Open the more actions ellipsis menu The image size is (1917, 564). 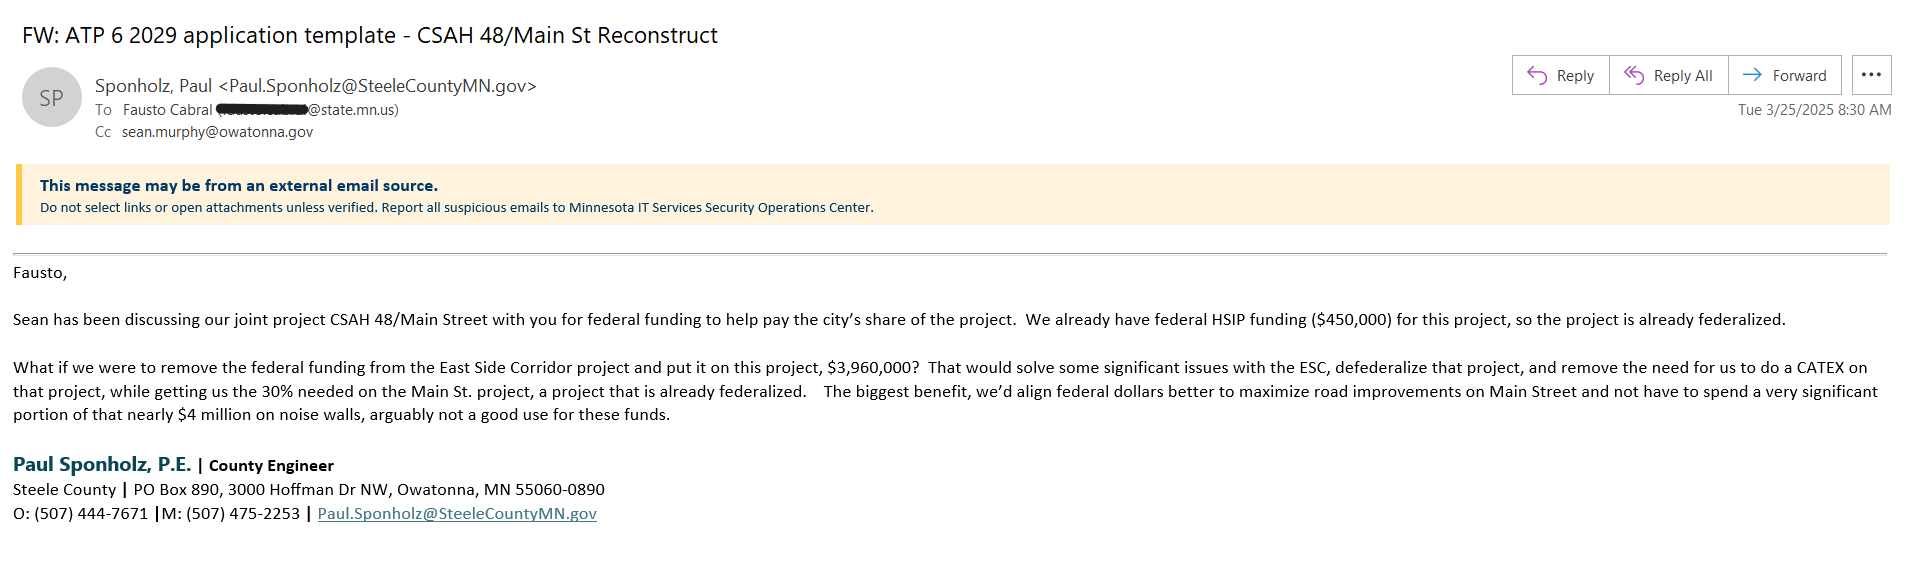1871,75
